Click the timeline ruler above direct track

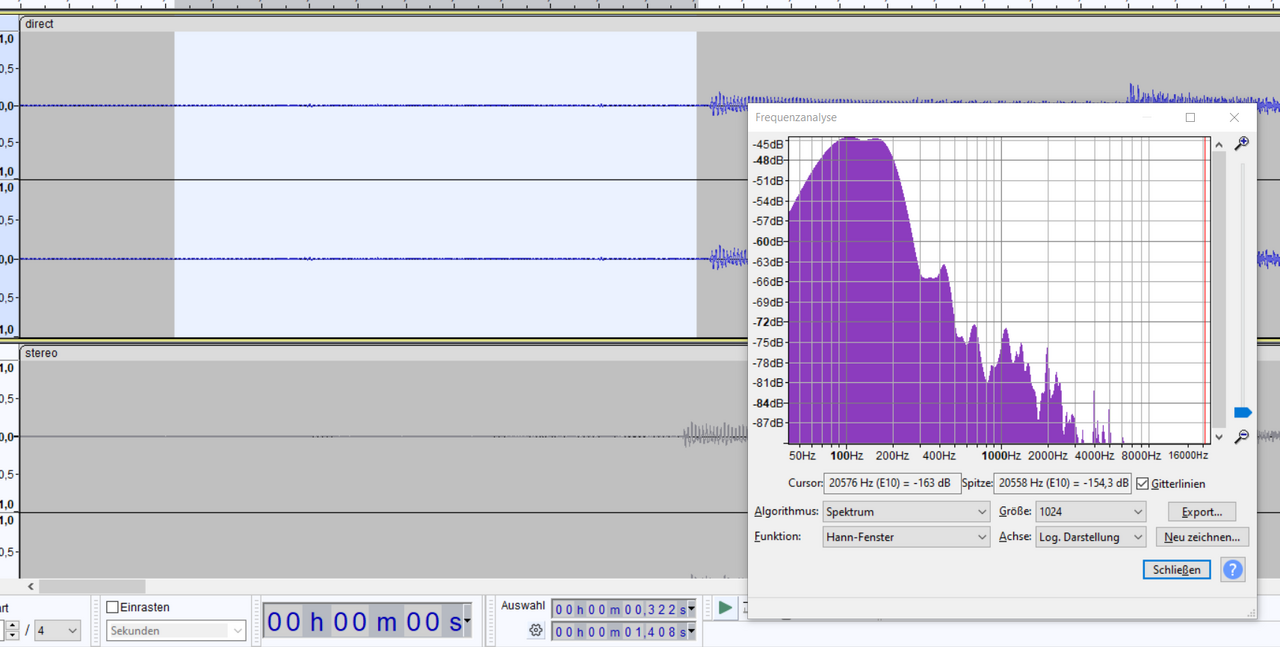640,5
